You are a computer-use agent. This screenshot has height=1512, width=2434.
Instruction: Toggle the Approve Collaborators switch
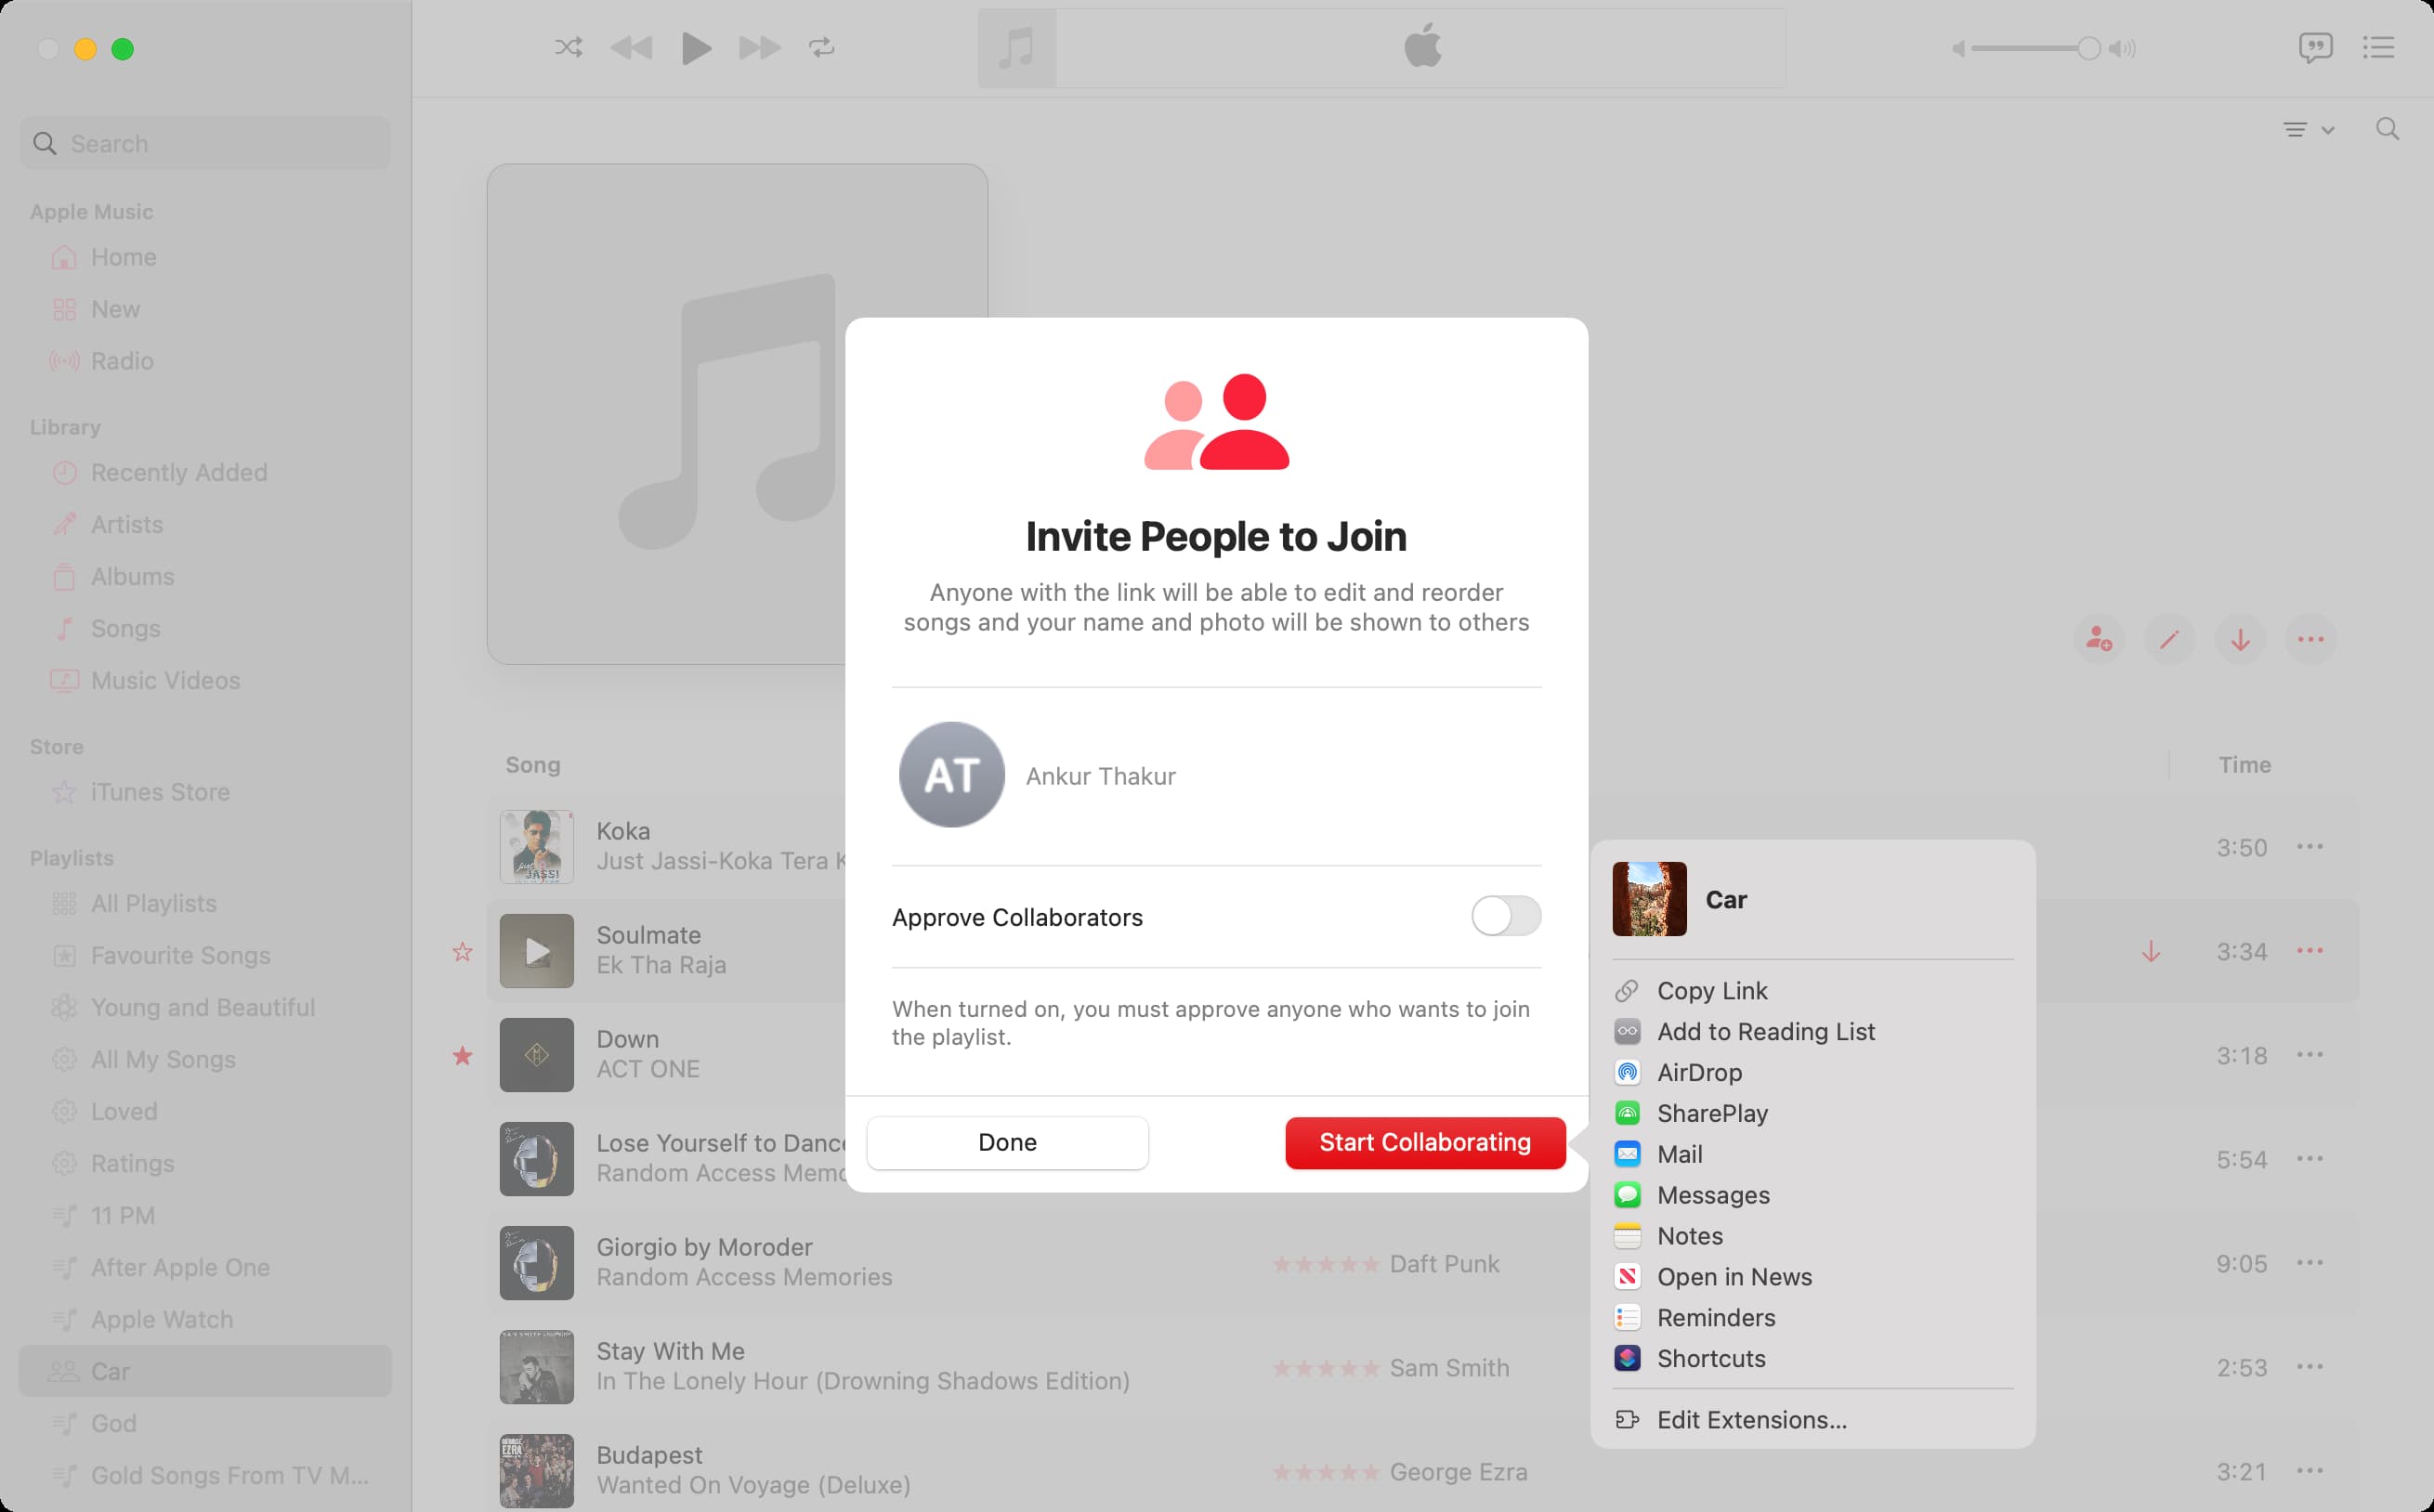pos(1505,917)
